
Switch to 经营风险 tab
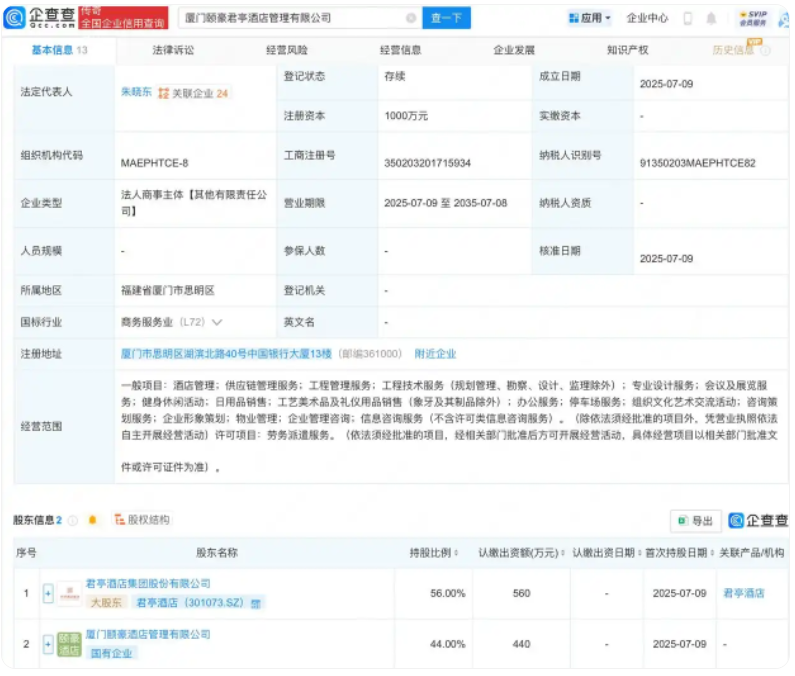coord(286,50)
